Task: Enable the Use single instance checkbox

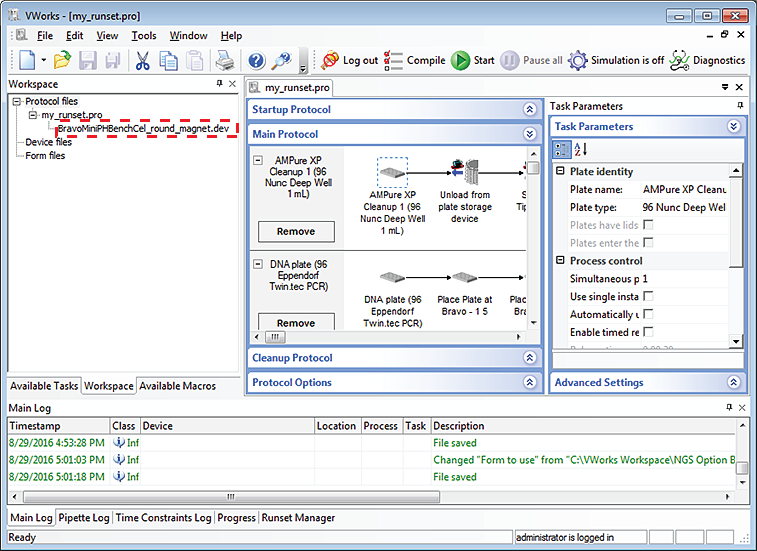Action: coord(648,297)
